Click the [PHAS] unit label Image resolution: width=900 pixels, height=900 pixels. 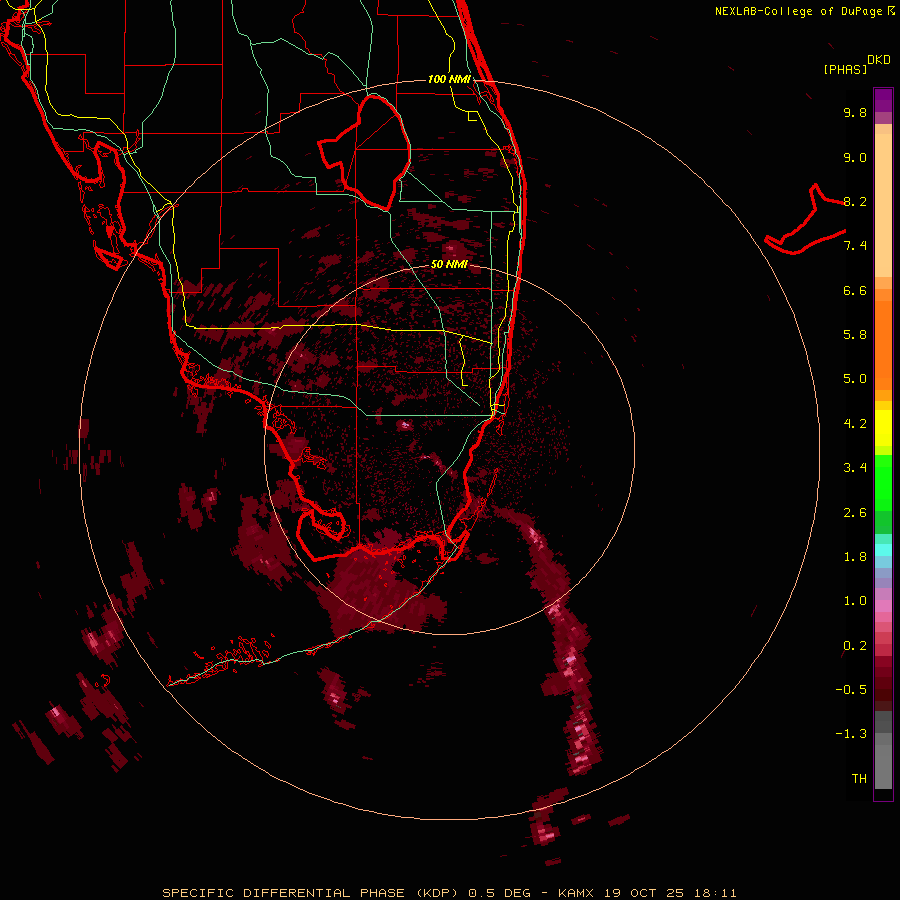[x=845, y=70]
